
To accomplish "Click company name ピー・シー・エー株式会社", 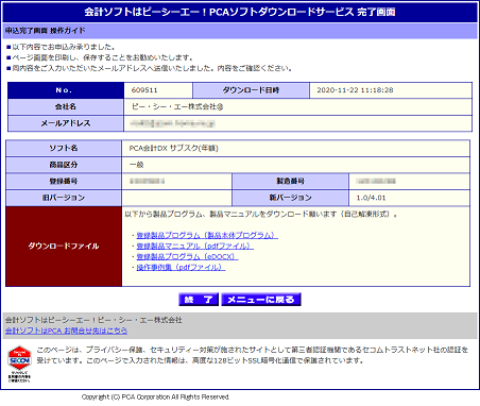I will [x=177, y=107].
